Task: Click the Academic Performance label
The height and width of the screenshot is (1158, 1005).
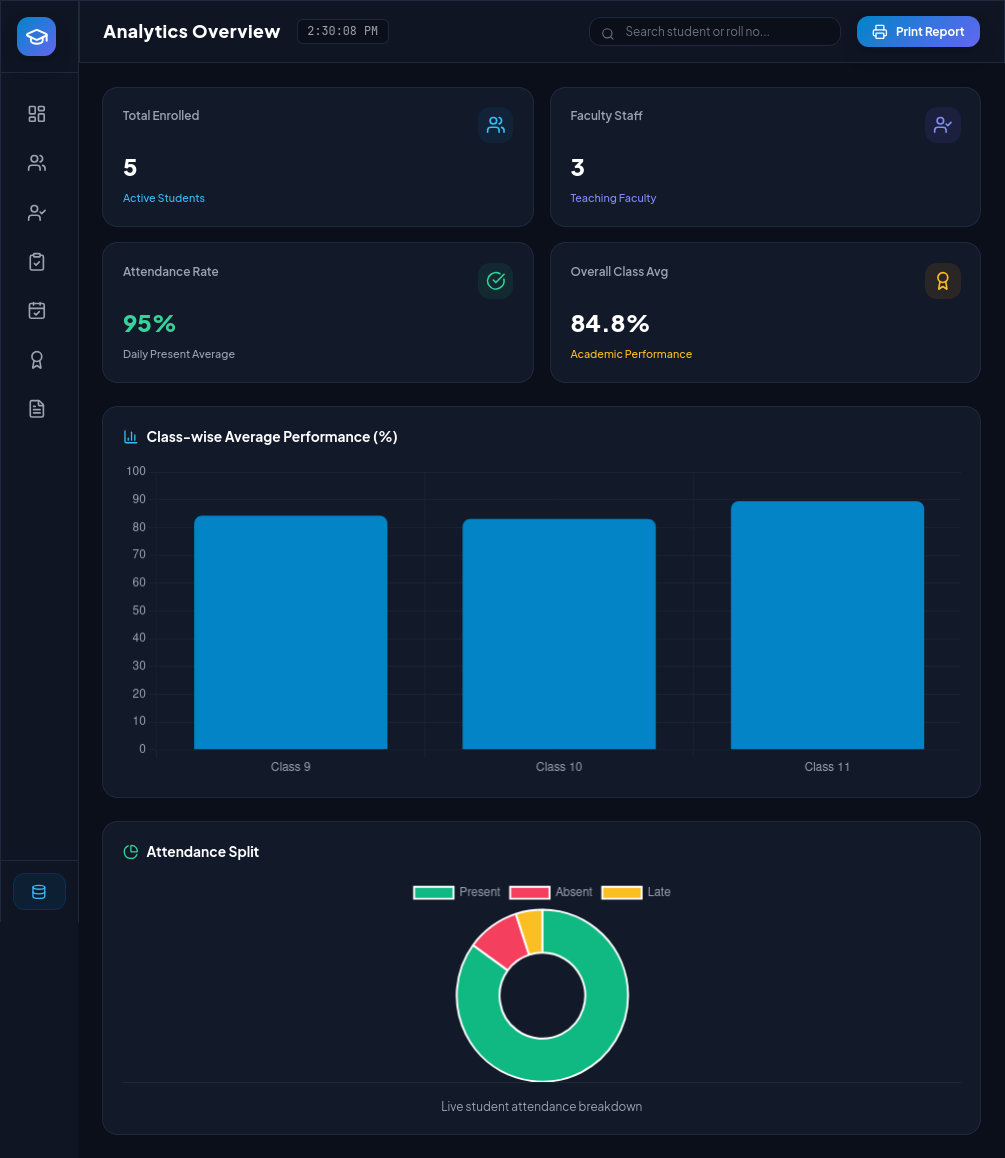Action: (631, 354)
